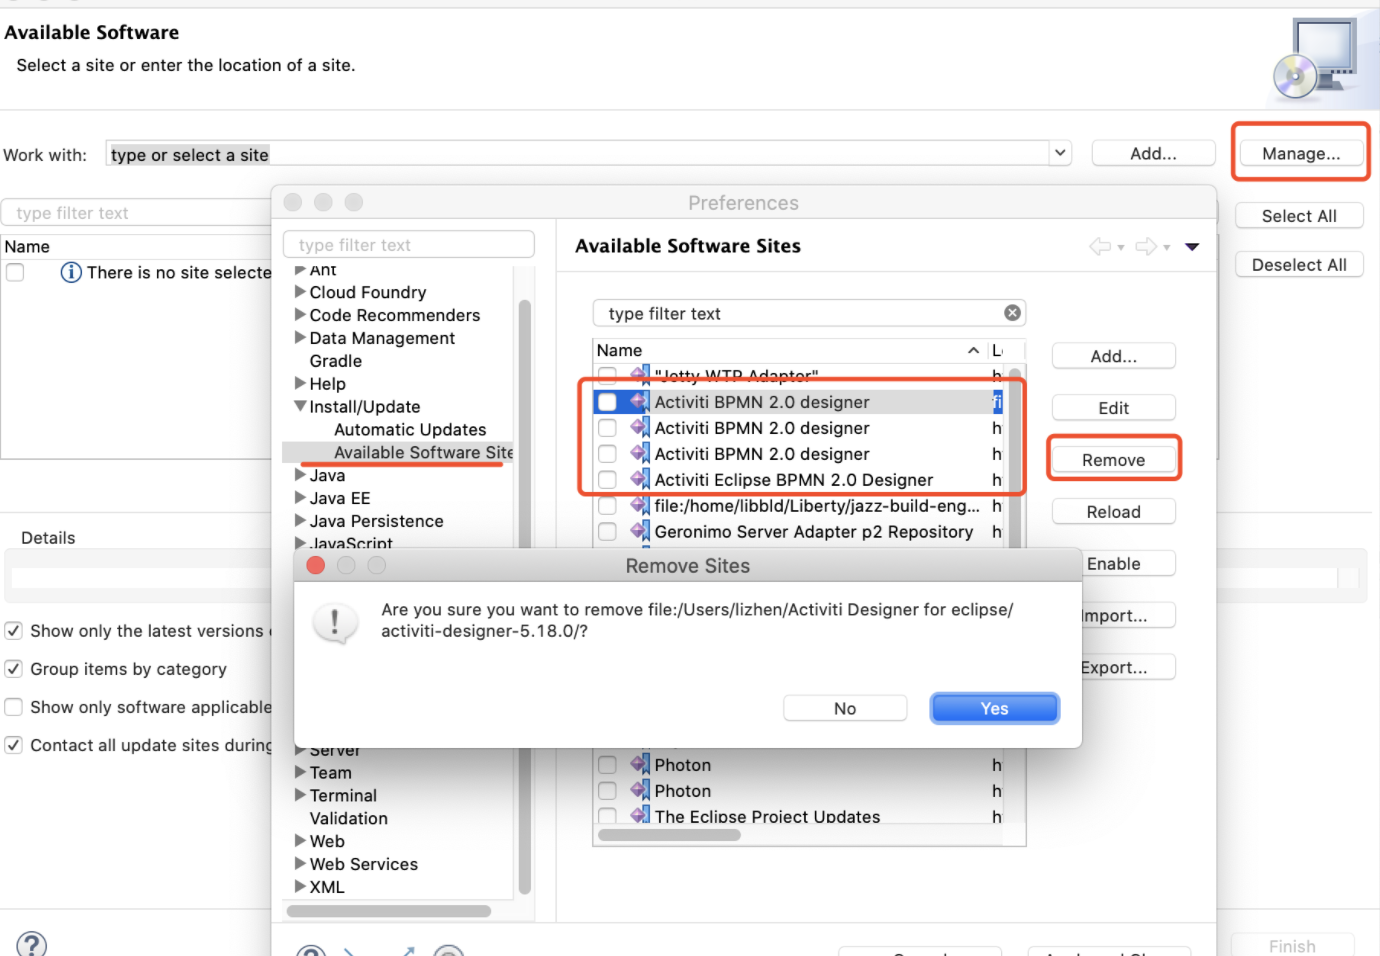
Task: Check Geronimo Server Adapter p2 Repository checkbox
Action: (x=607, y=532)
